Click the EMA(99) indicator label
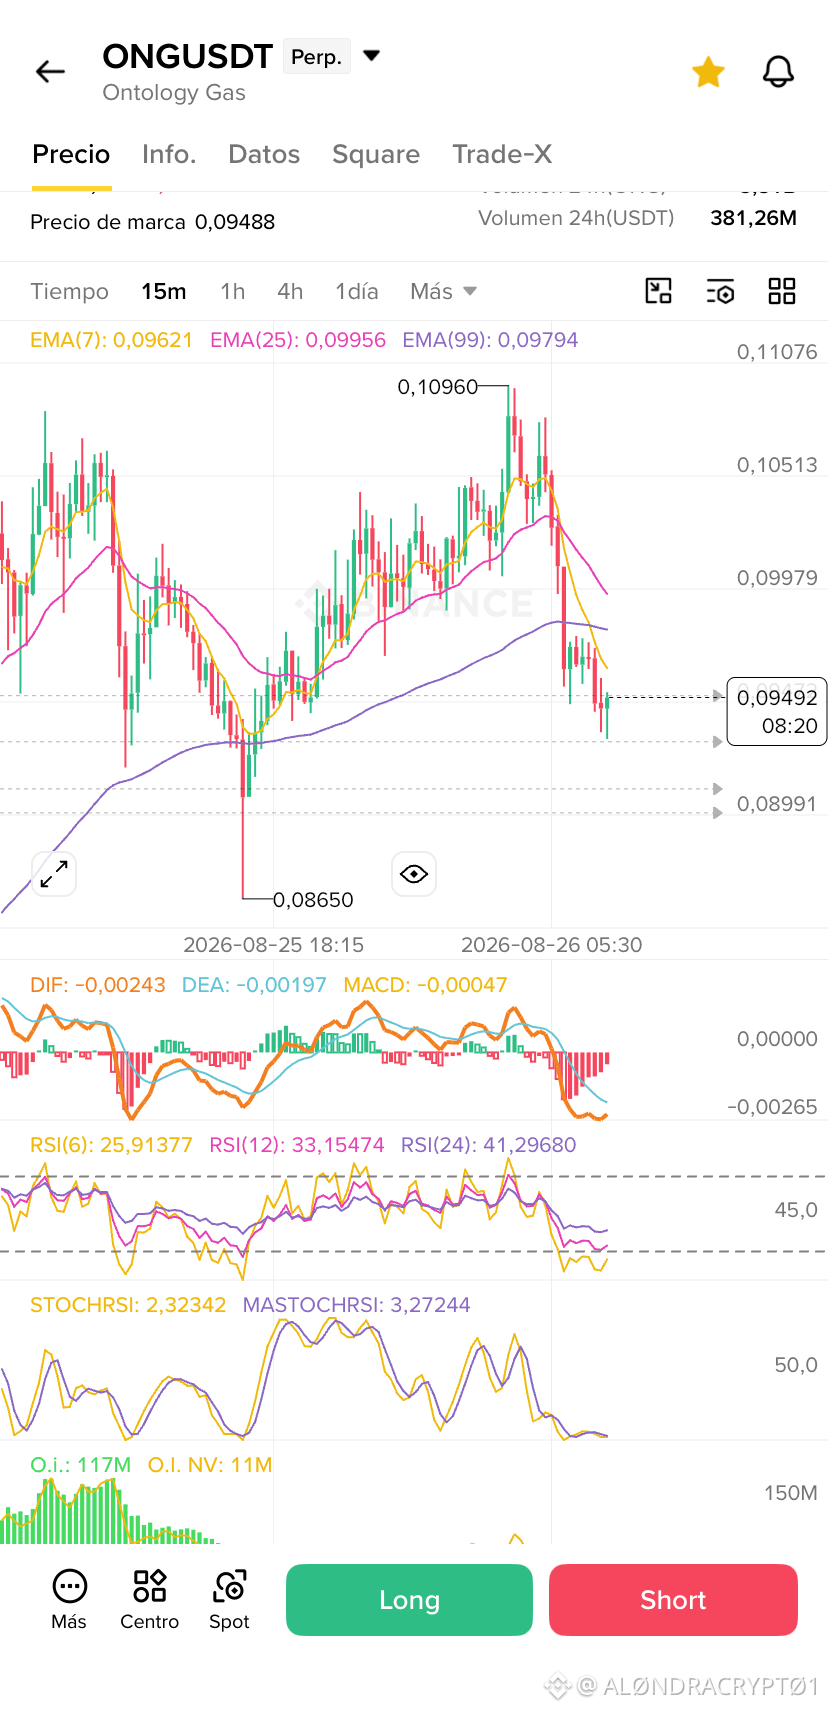The height and width of the screenshot is (1711, 828). pyautogui.click(x=490, y=340)
